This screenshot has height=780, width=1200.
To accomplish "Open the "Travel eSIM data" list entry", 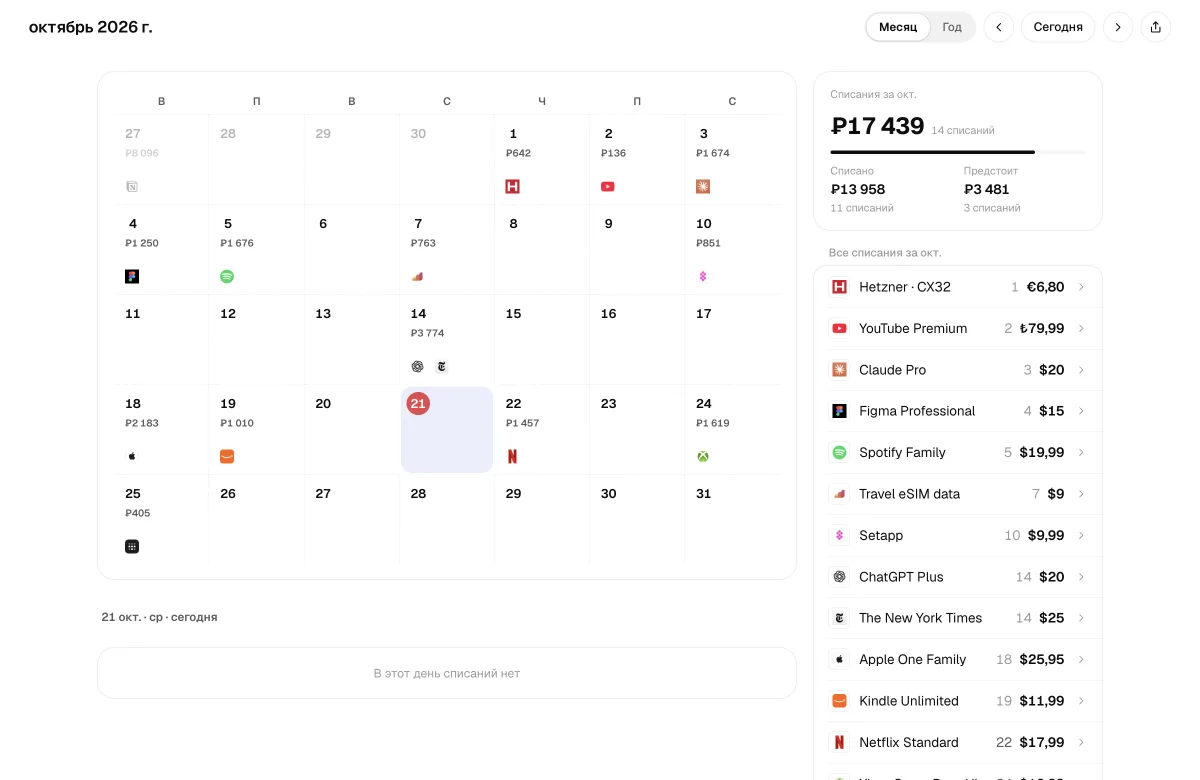I will coord(958,494).
